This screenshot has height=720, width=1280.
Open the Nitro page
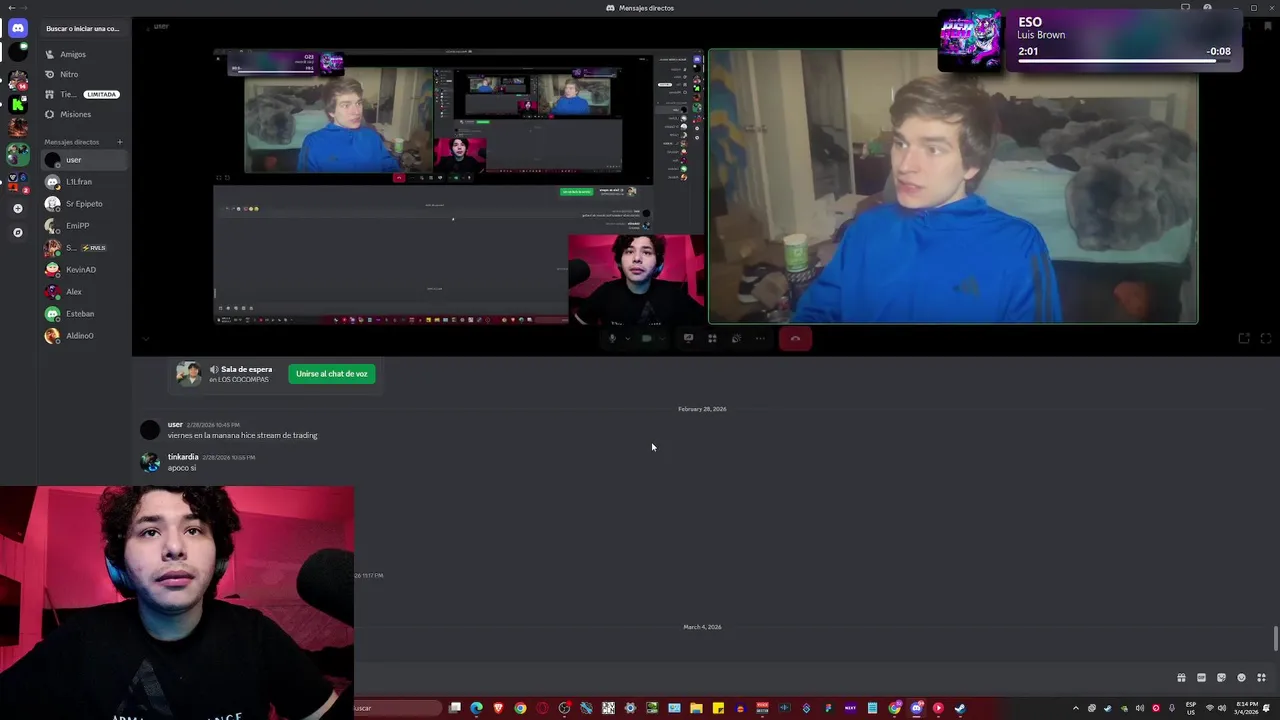pos(84,74)
